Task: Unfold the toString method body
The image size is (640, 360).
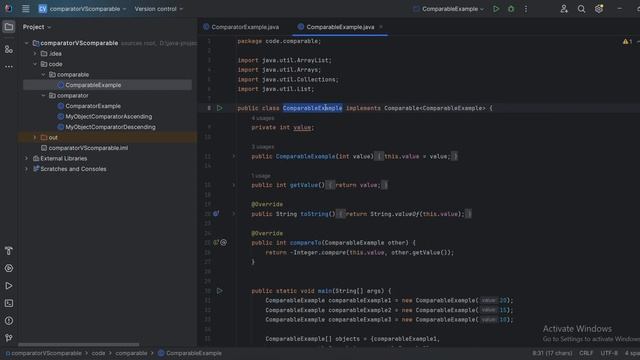Action: tap(234, 213)
